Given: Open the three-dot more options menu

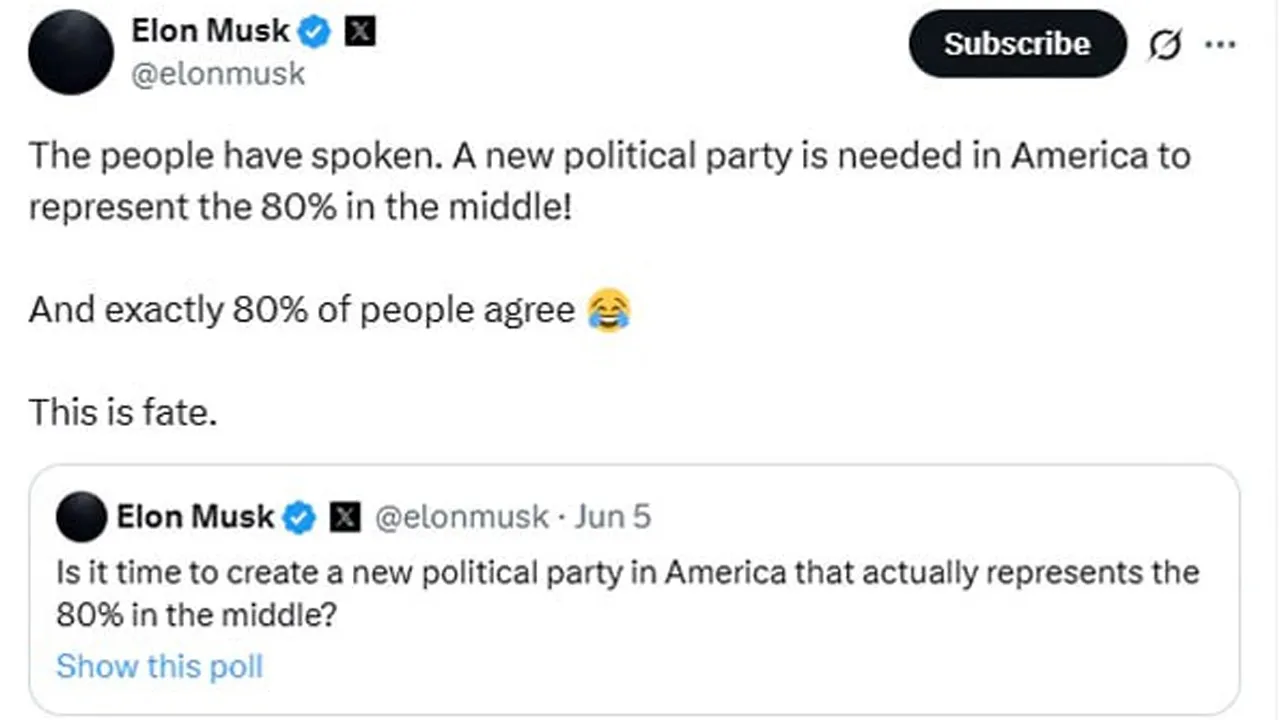Looking at the screenshot, I should coord(1220,45).
